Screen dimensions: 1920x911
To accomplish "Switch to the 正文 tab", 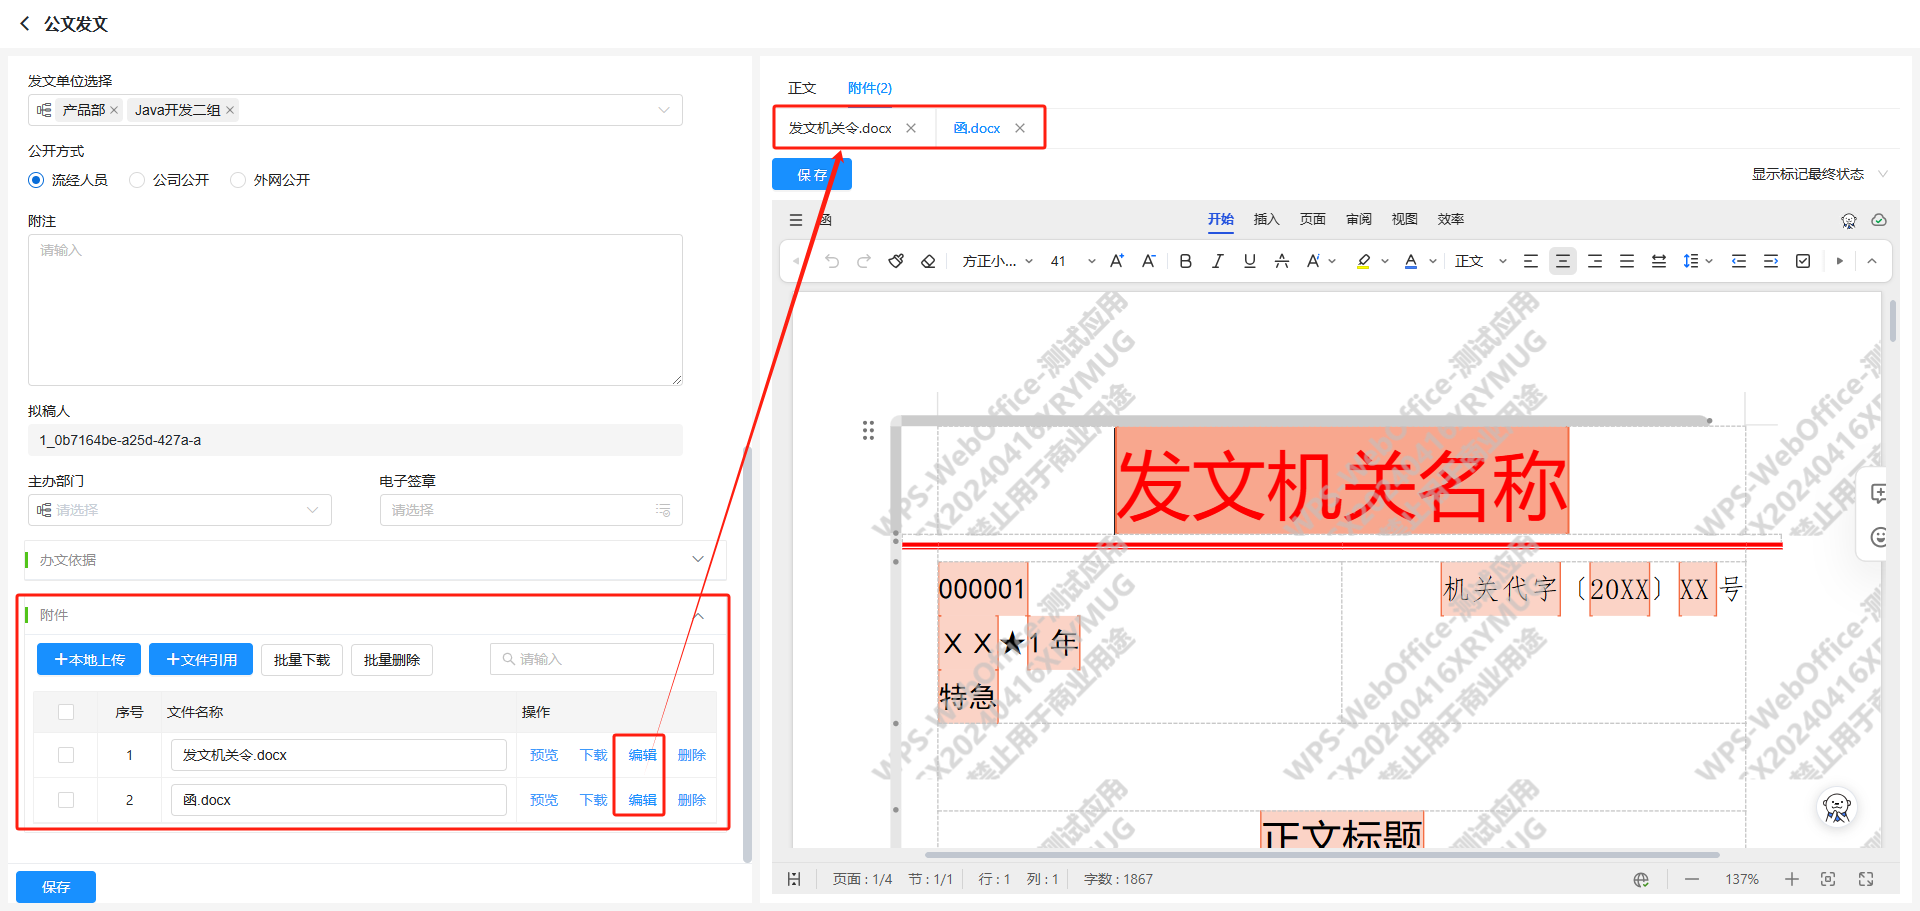I will pos(802,88).
